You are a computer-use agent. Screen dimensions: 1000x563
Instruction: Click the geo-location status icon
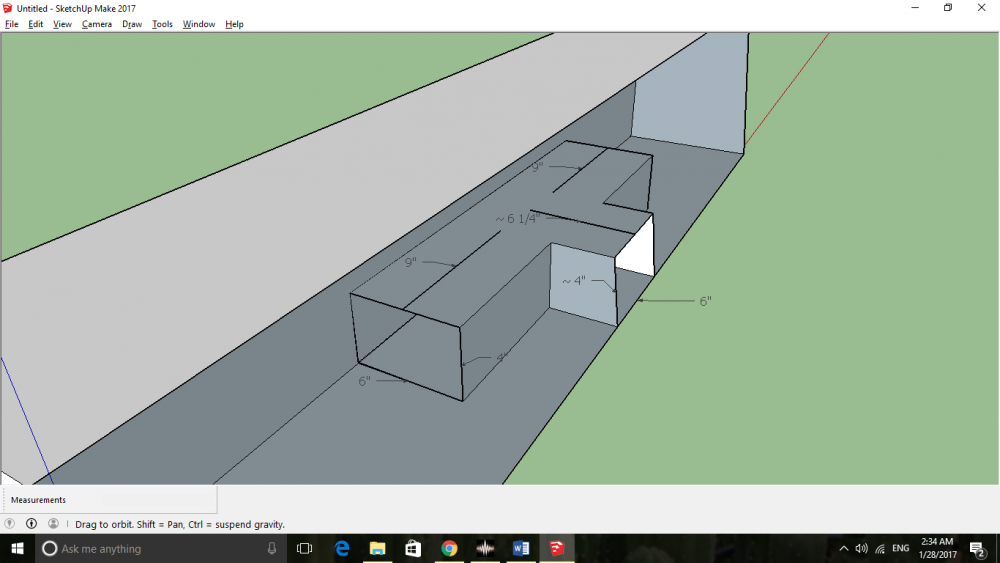(10, 523)
